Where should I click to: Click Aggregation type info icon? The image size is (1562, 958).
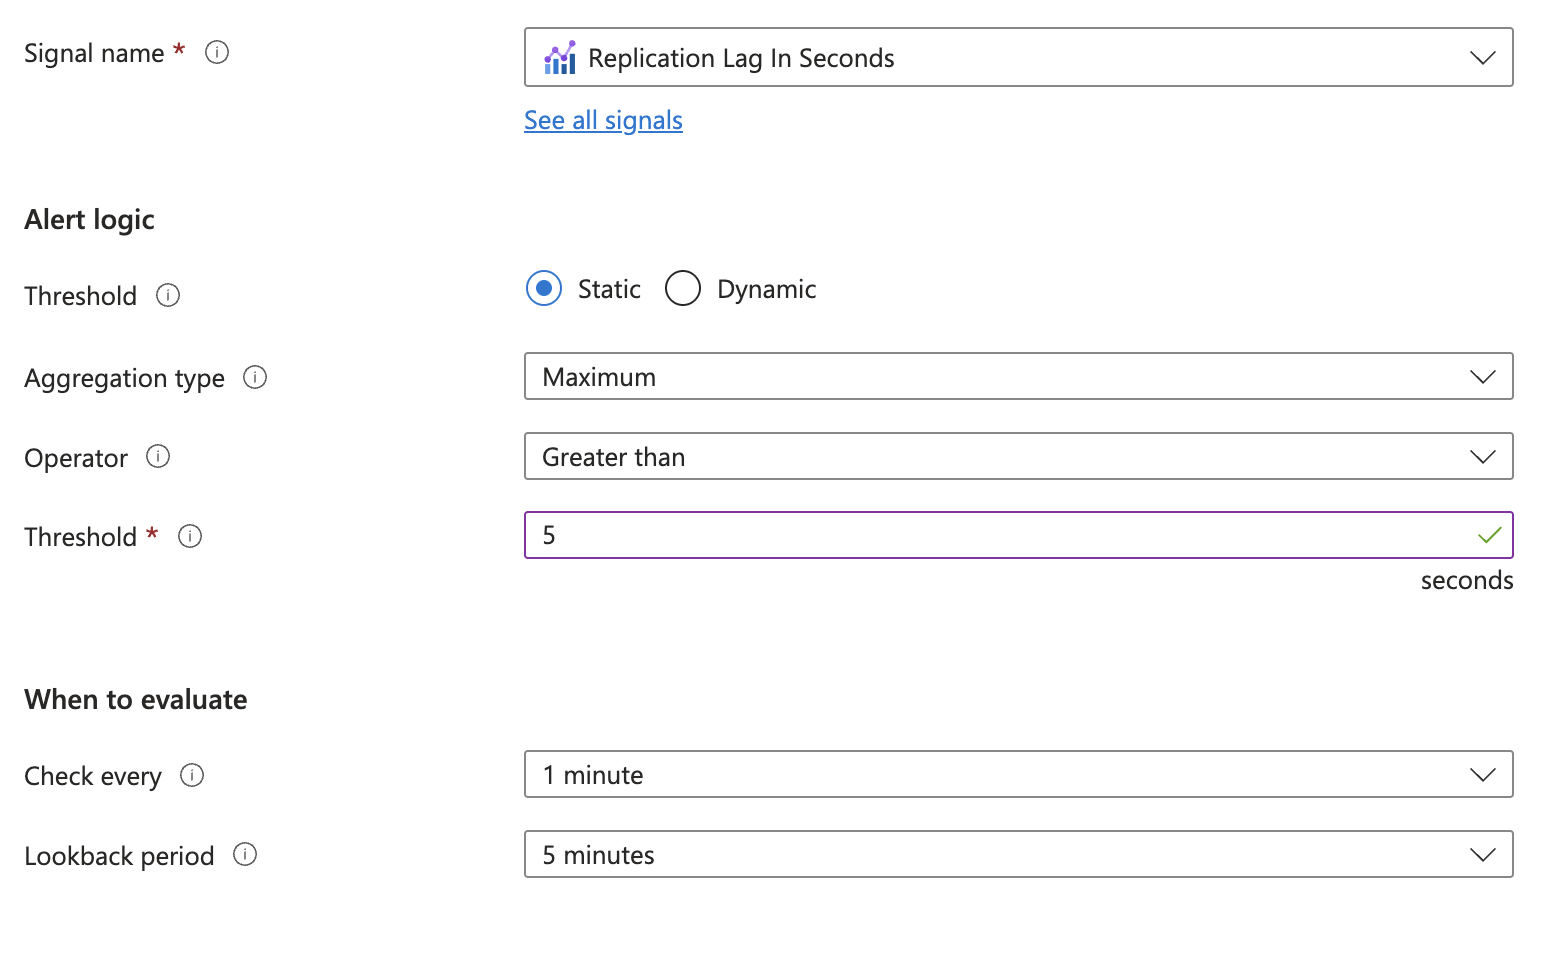[255, 377]
